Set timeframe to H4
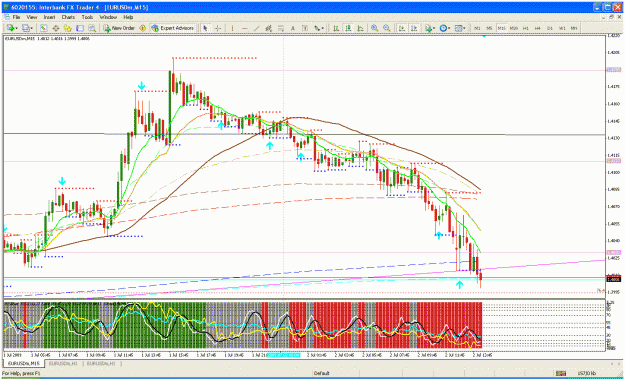 point(538,28)
